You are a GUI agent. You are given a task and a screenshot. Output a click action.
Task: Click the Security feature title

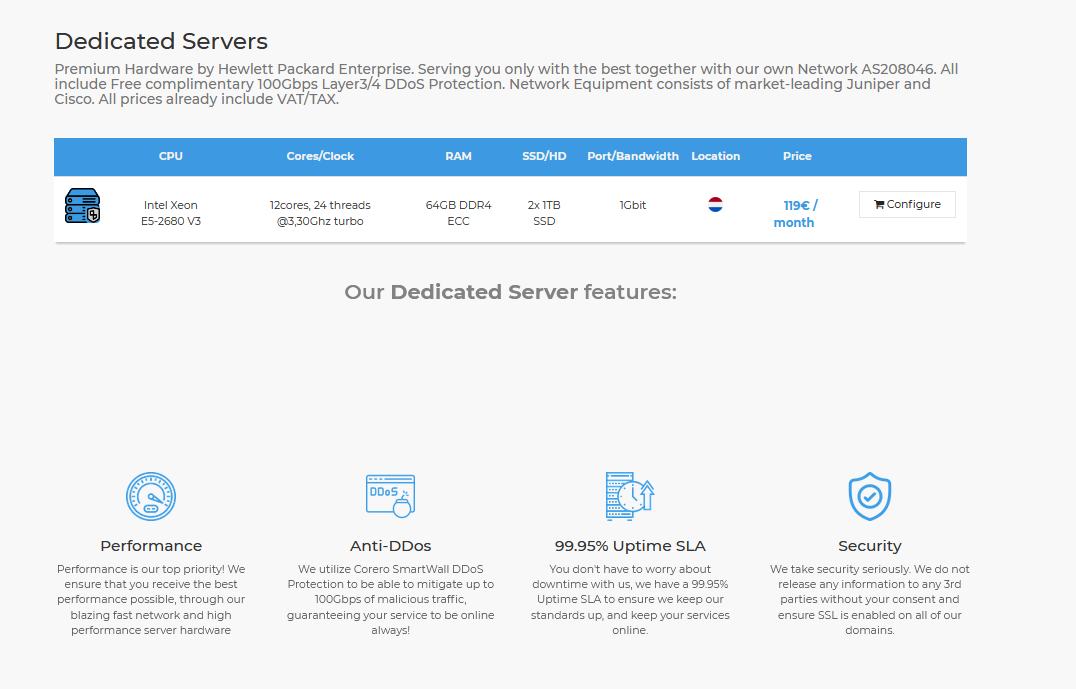[869, 546]
